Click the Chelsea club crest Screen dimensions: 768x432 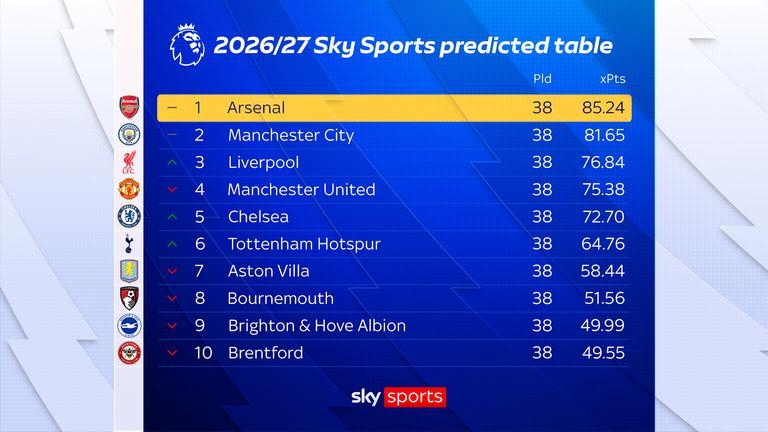tap(129, 216)
